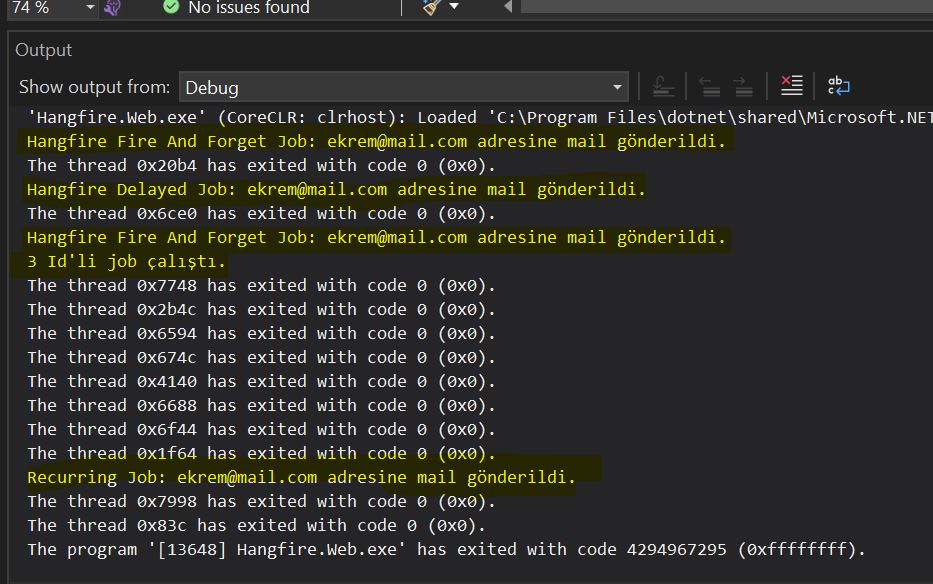The height and width of the screenshot is (584, 933).
Task: Click the thread 0x83c exited line
Action: click(256, 525)
